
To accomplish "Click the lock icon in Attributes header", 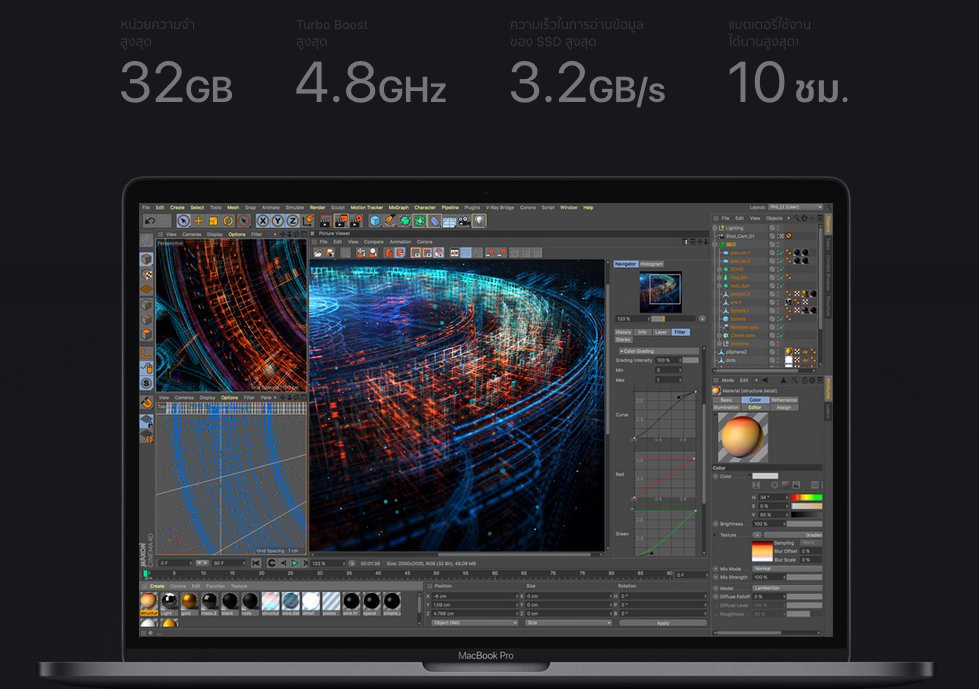I will click(805, 380).
